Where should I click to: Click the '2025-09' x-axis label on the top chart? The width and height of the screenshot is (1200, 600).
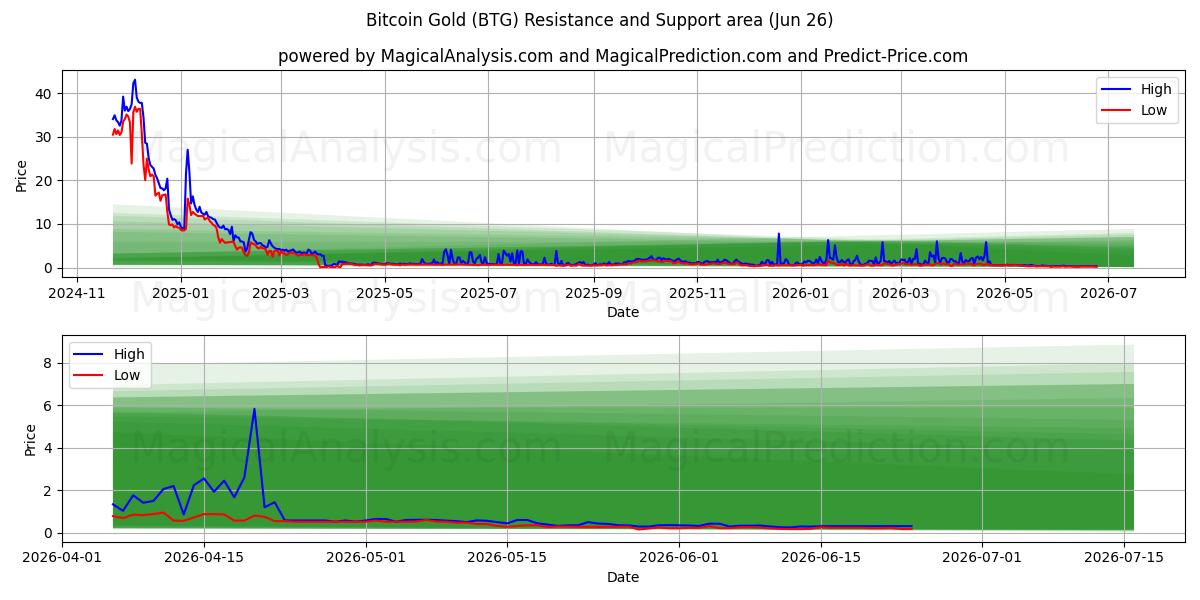pyautogui.click(x=593, y=293)
